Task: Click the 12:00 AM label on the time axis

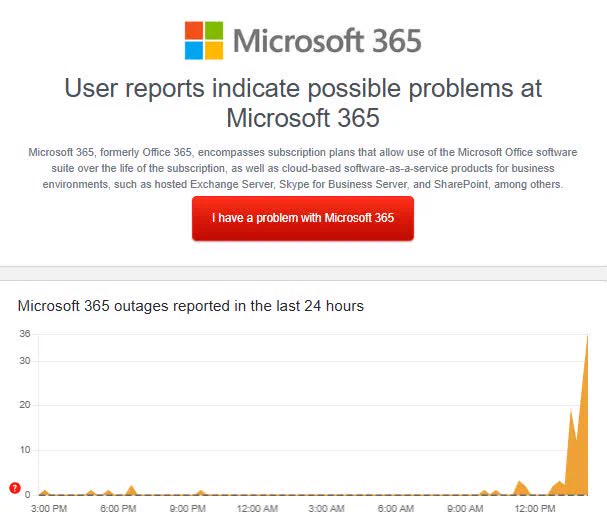Action: click(x=257, y=508)
